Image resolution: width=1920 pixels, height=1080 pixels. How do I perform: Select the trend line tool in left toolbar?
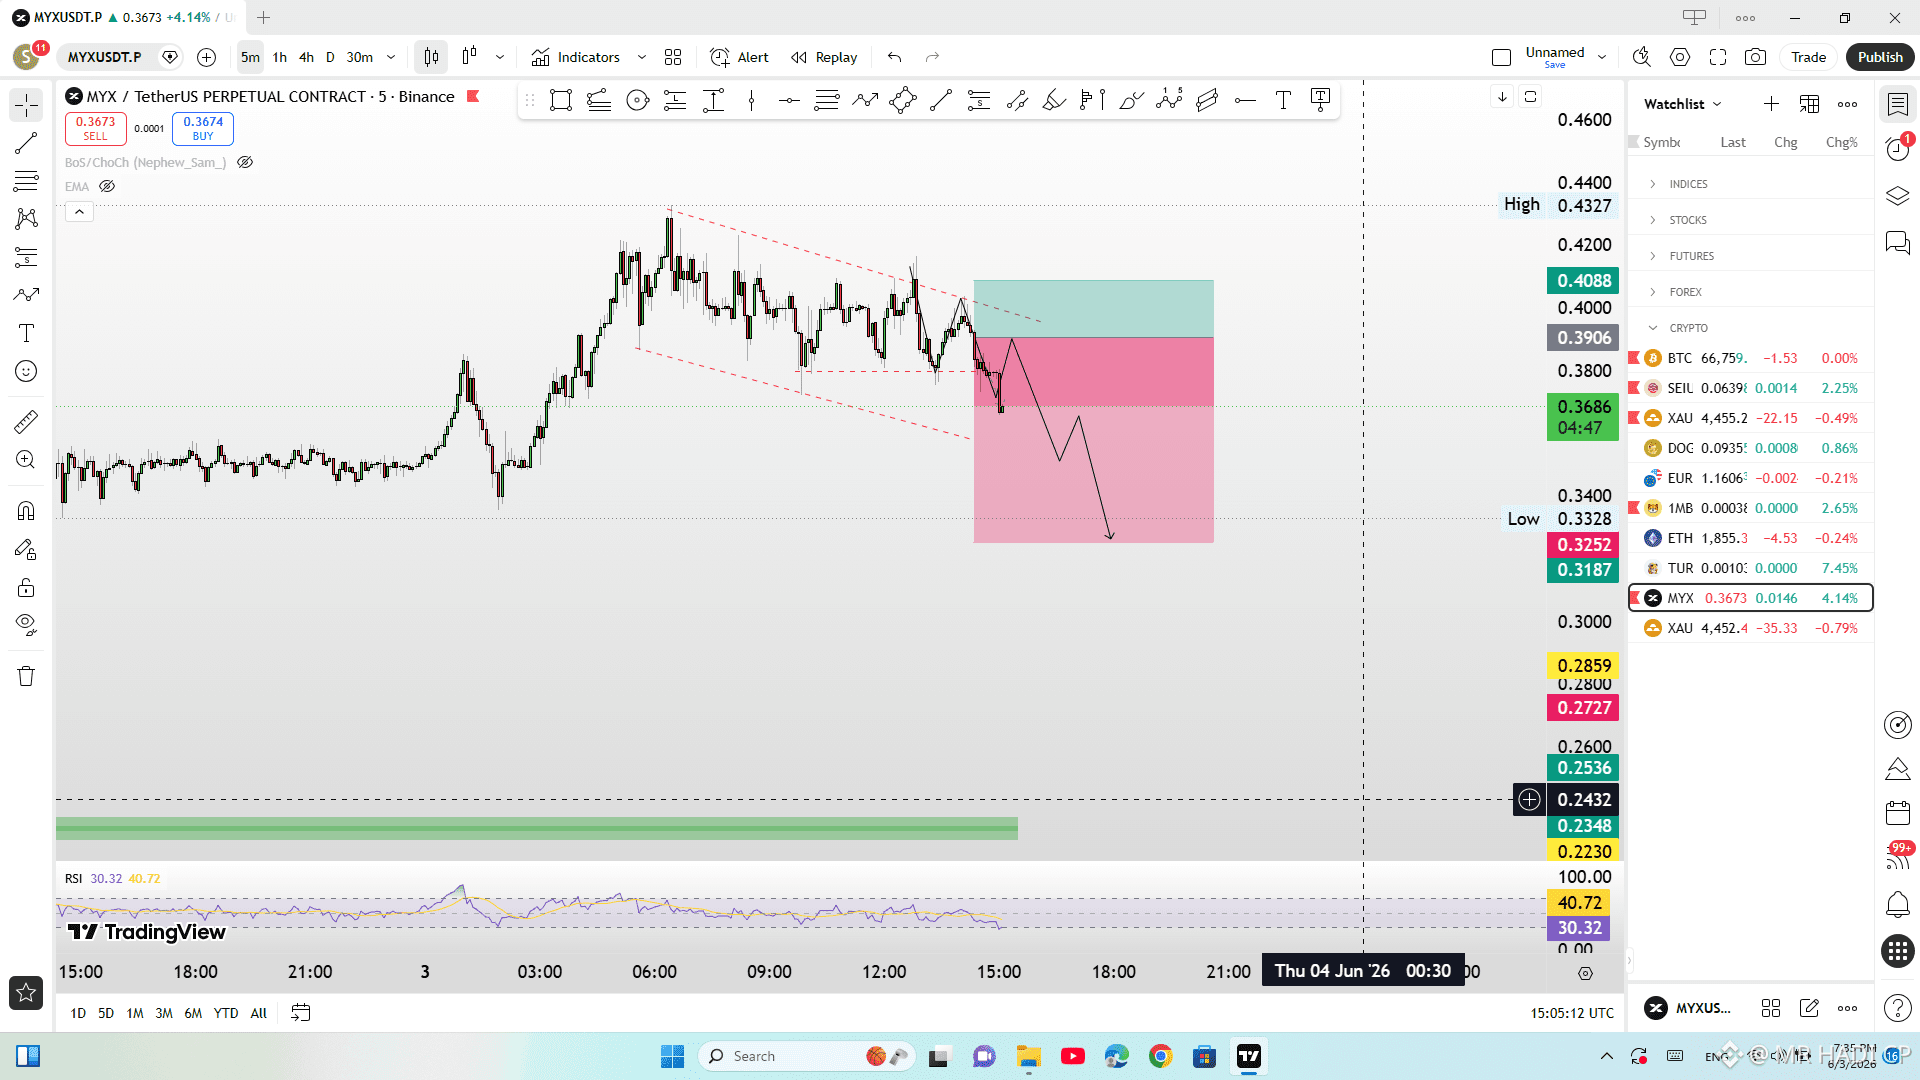tap(26, 143)
